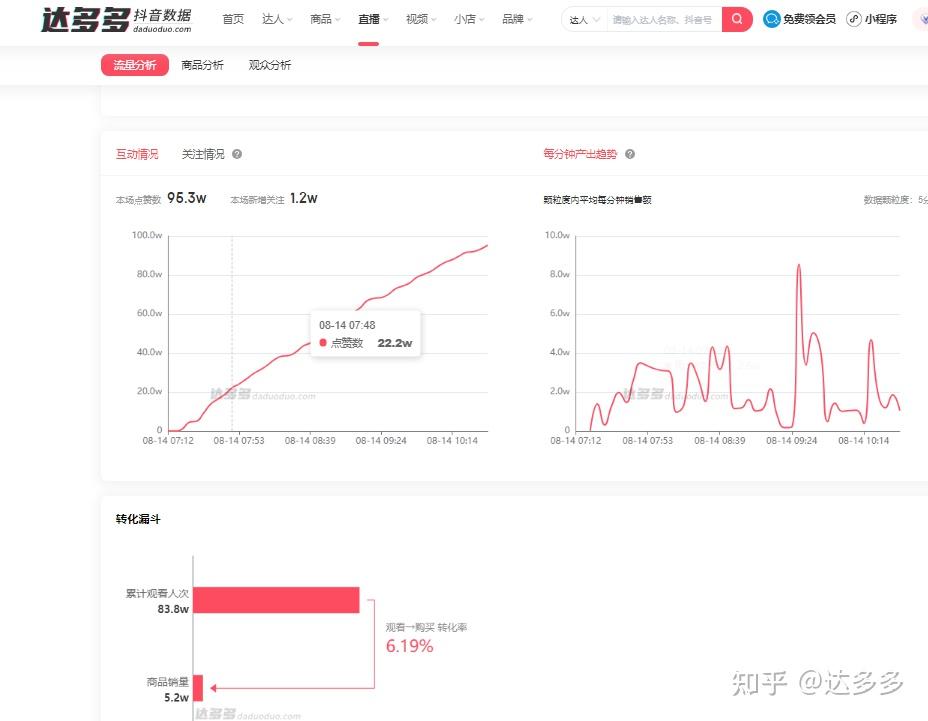The height and width of the screenshot is (721, 928).
Task: Expand the 小店 navigation menu
Action: click(469, 19)
